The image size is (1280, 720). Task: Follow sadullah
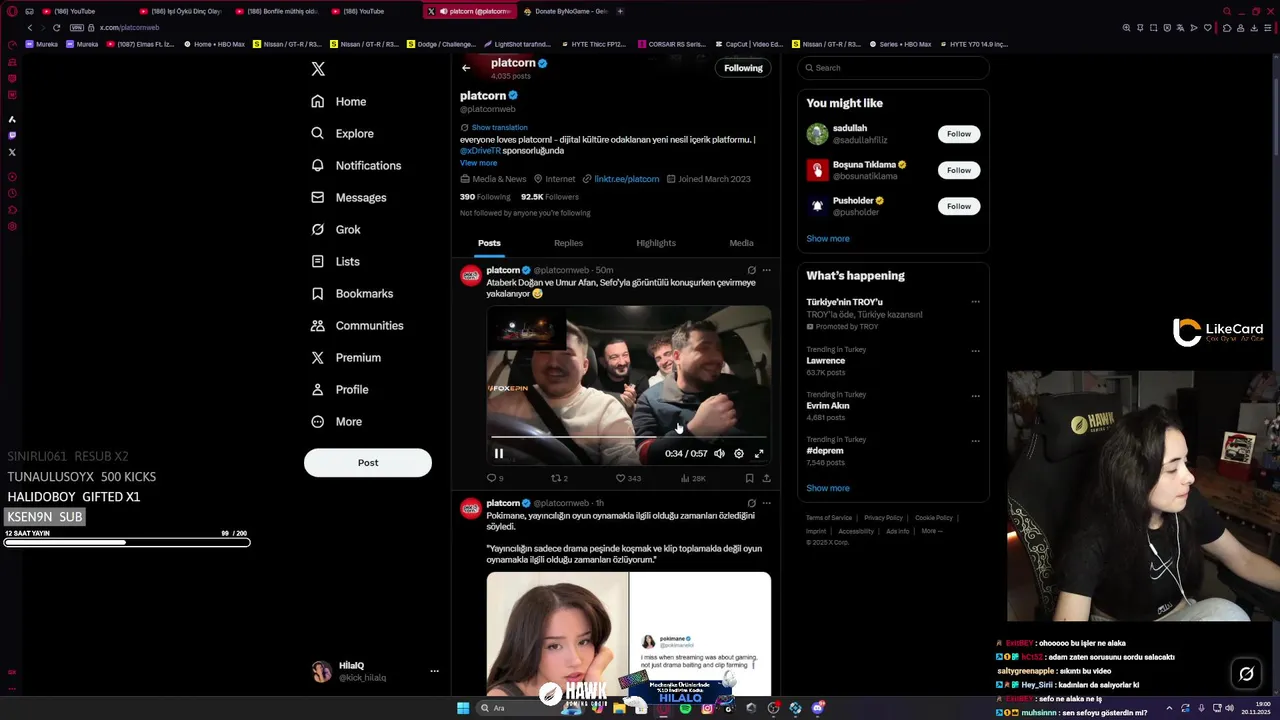tap(958, 134)
